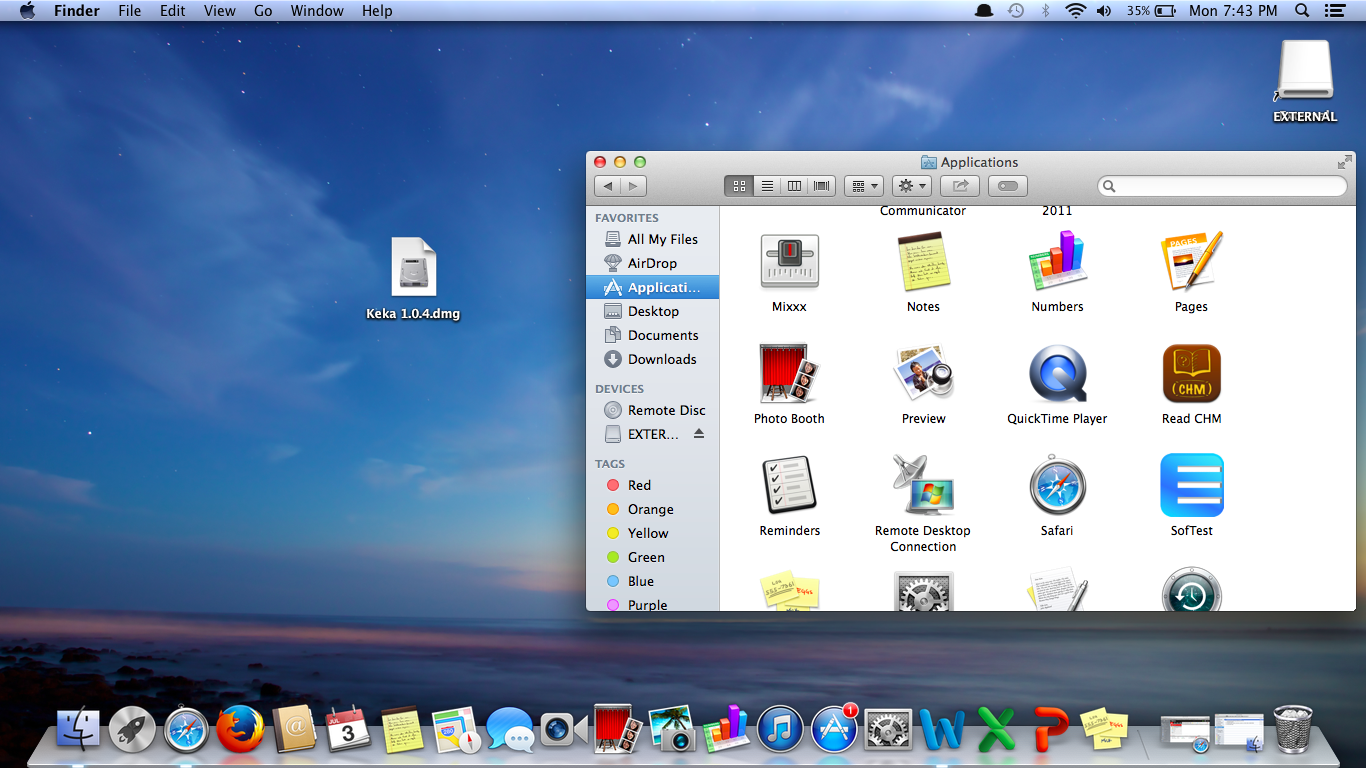Open the View menu
1366x768 pixels.
219,11
